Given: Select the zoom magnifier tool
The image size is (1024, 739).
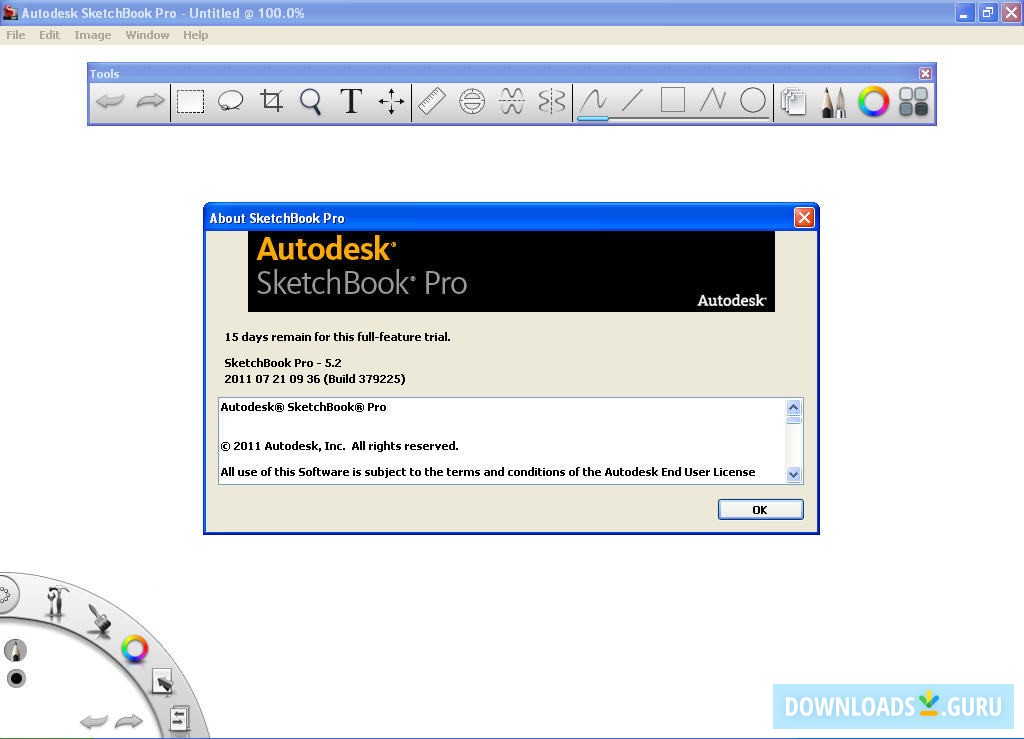Looking at the screenshot, I should [x=310, y=101].
